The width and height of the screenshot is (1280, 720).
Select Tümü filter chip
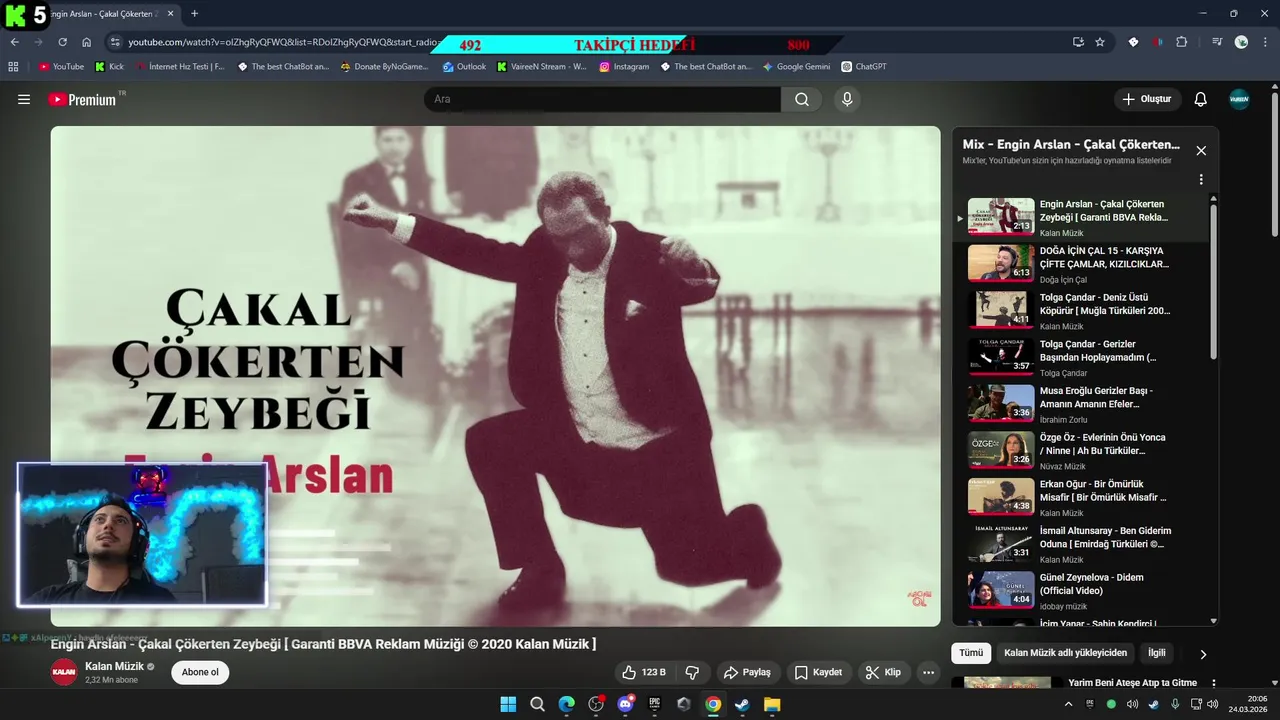(x=971, y=653)
